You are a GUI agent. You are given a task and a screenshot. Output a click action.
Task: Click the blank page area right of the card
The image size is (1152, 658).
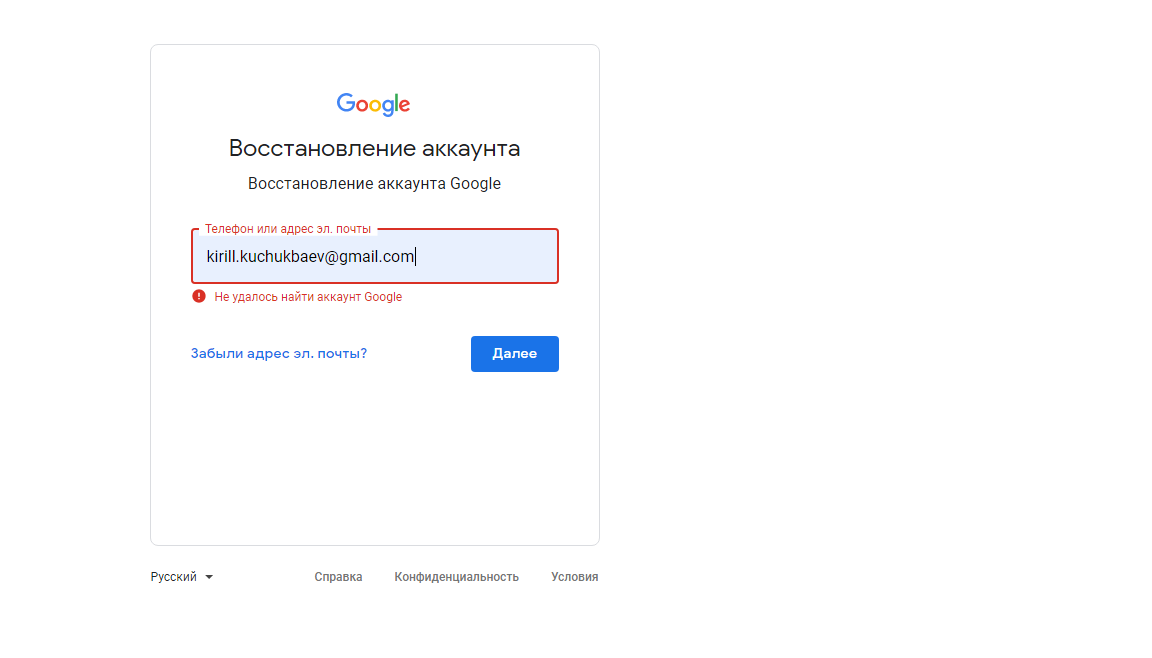[x=870, y=300]
